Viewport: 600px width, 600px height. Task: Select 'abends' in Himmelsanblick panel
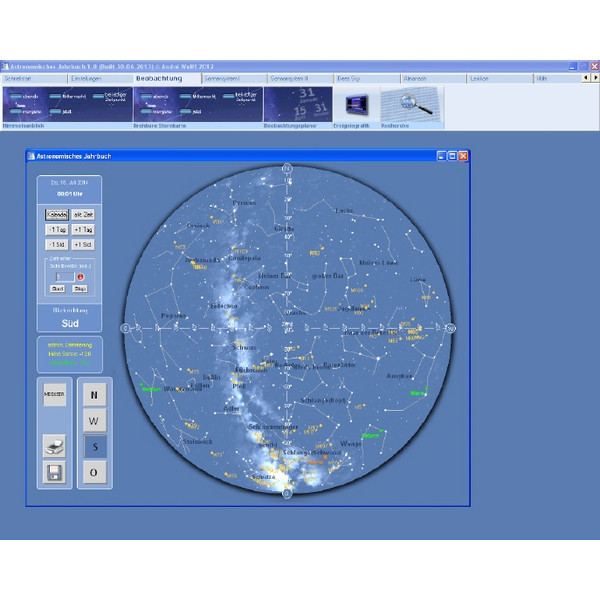pos(24,96)
